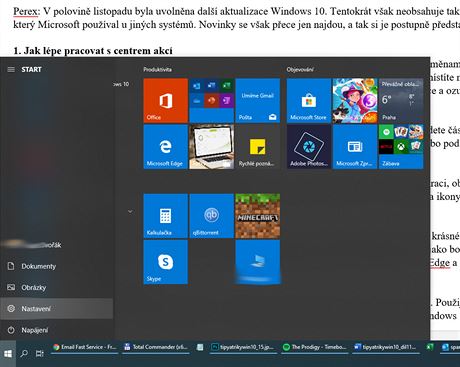Click the underlined word 'Perex' in Word document
Screen dimensions: 460x367
click(26, 12)
